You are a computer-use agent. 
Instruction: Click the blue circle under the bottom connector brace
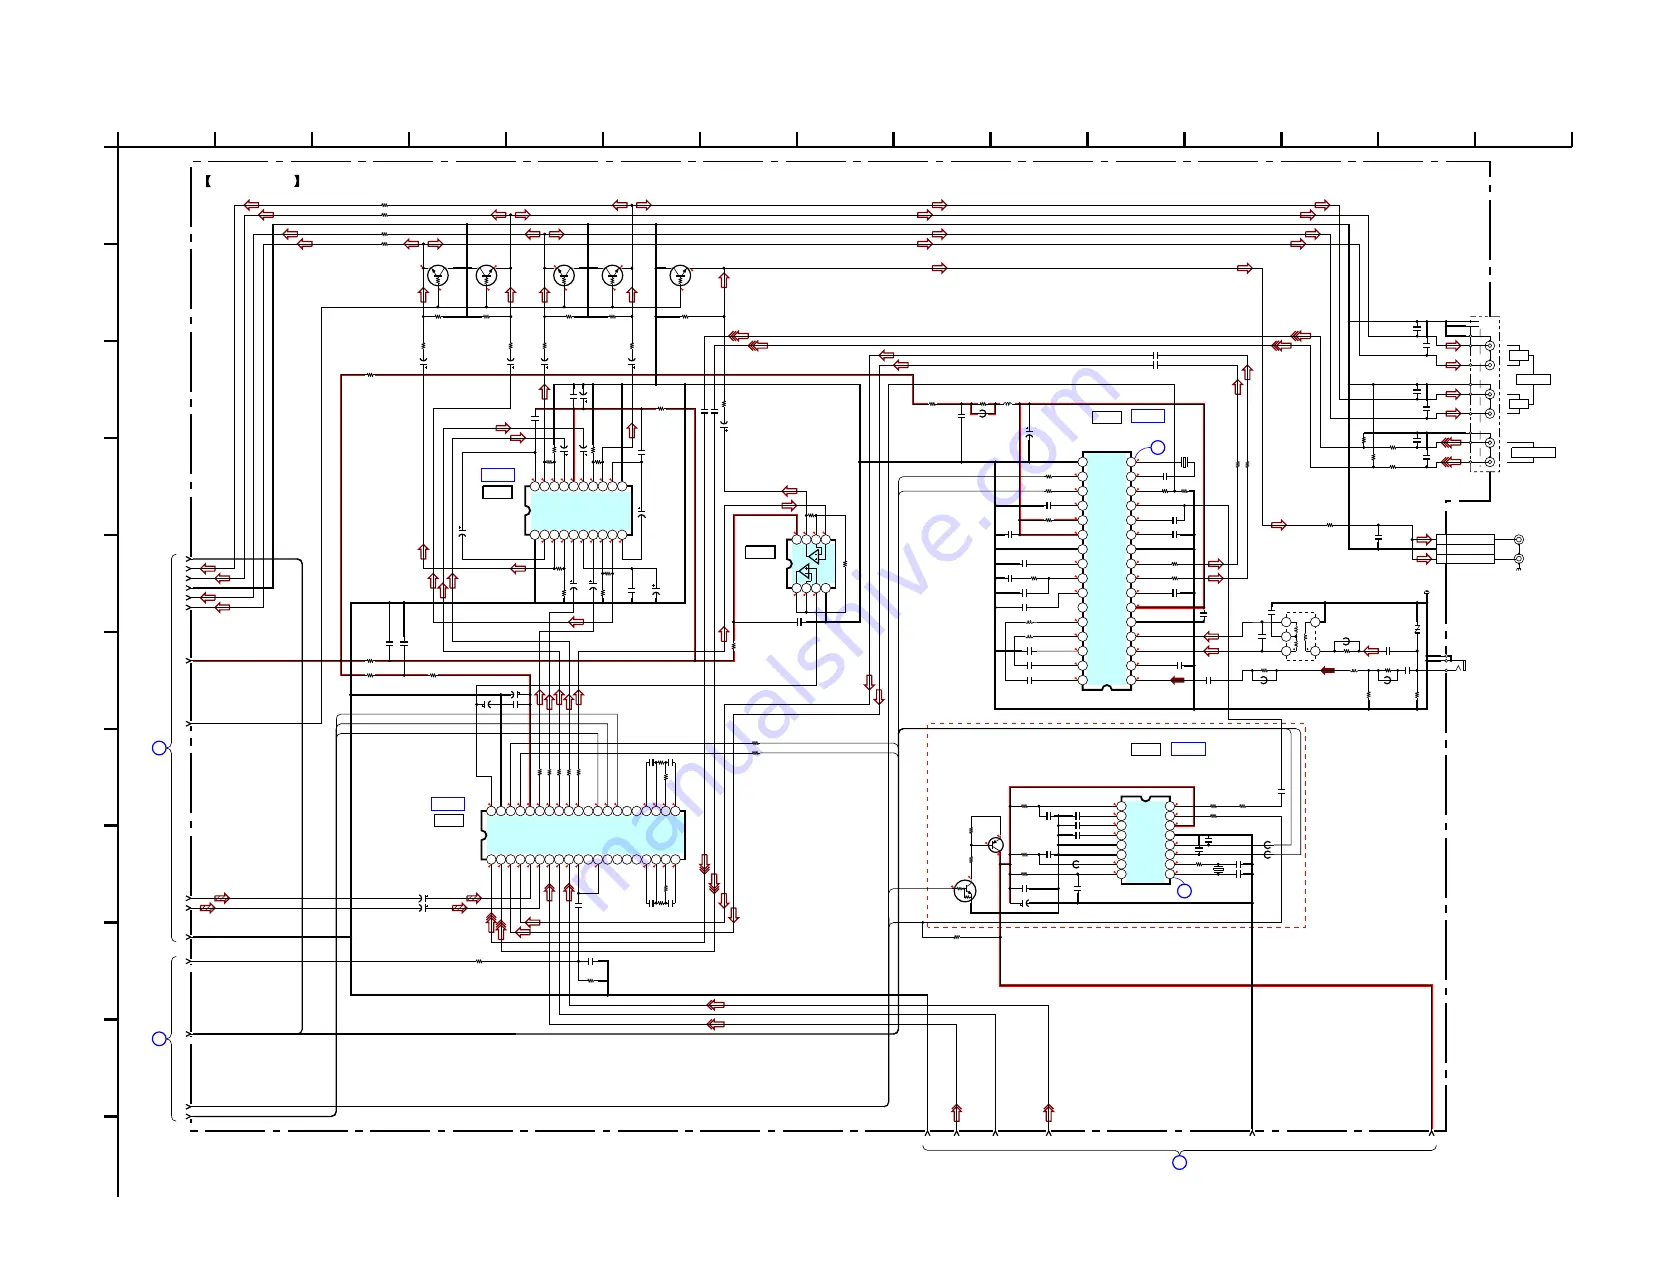pyautogui.click(x=1180, y=1162)
